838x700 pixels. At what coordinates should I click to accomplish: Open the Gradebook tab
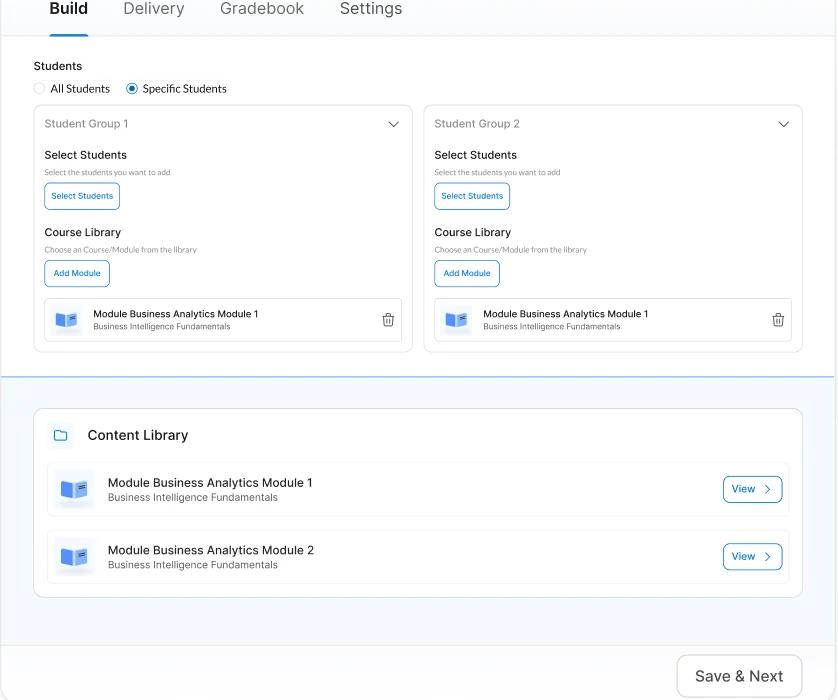262,9
